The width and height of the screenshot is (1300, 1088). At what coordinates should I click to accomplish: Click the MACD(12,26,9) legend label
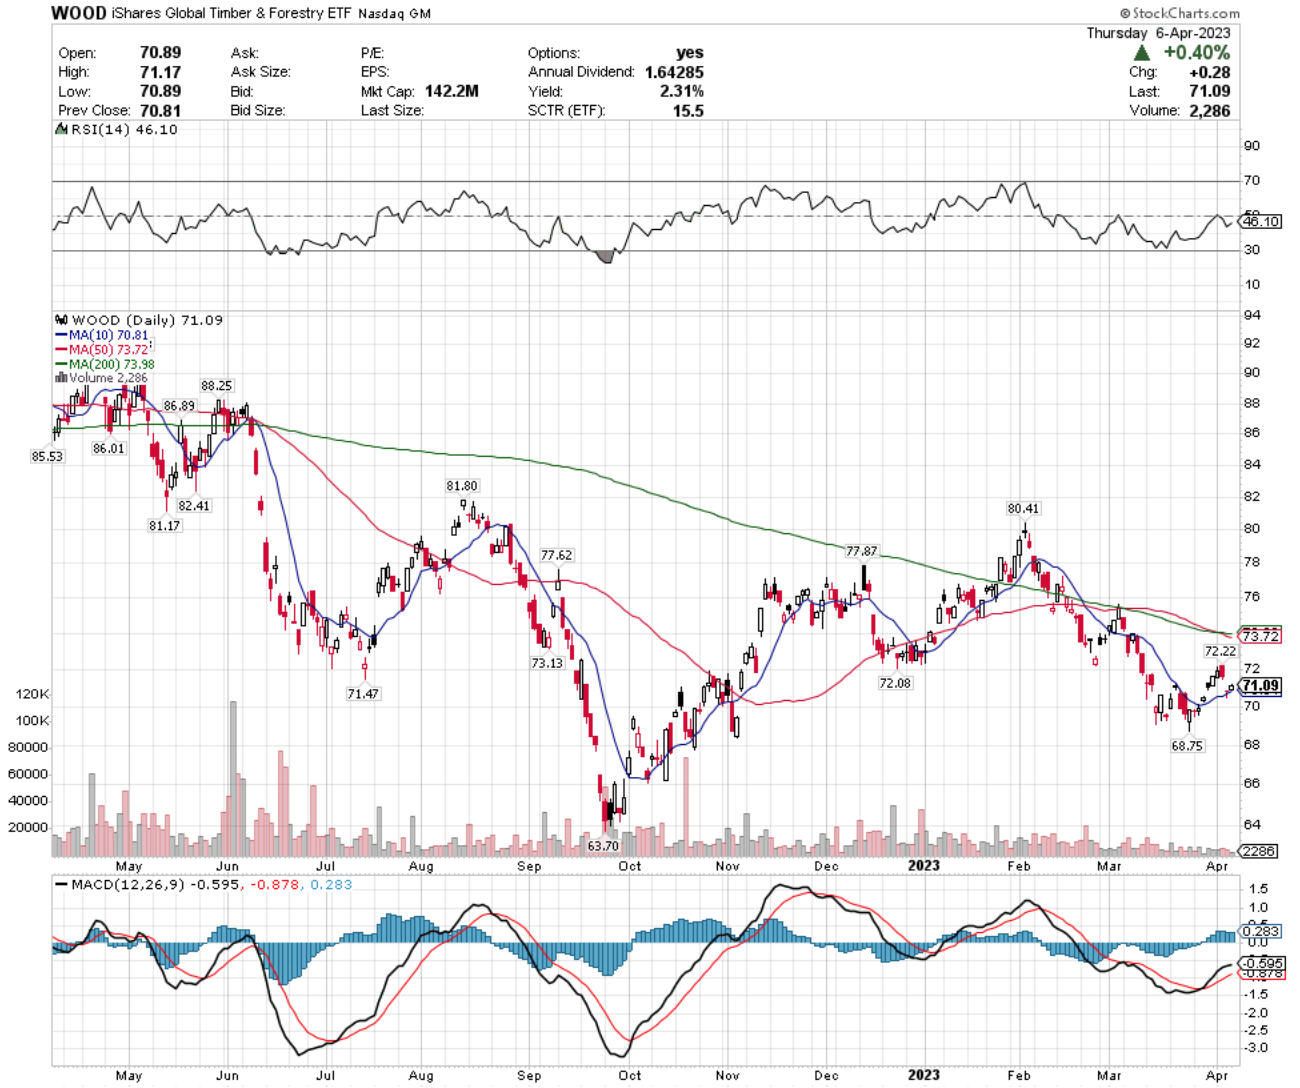pyautogui.click(x=127, y=885)
